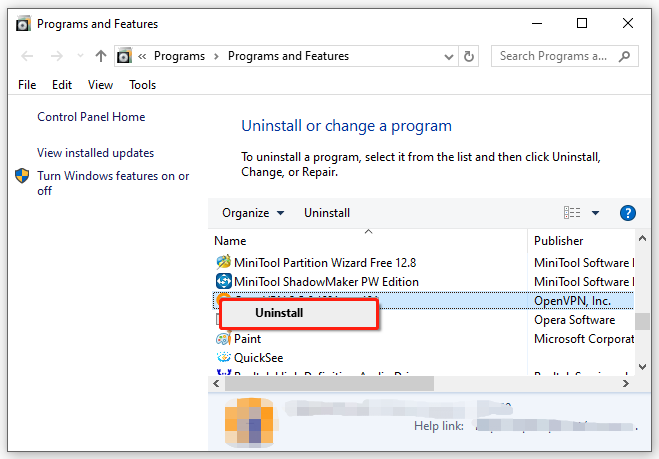Select the QuickSee program icon
The image size is (659, 459).
pyautogui.click(x=224, y=357)
